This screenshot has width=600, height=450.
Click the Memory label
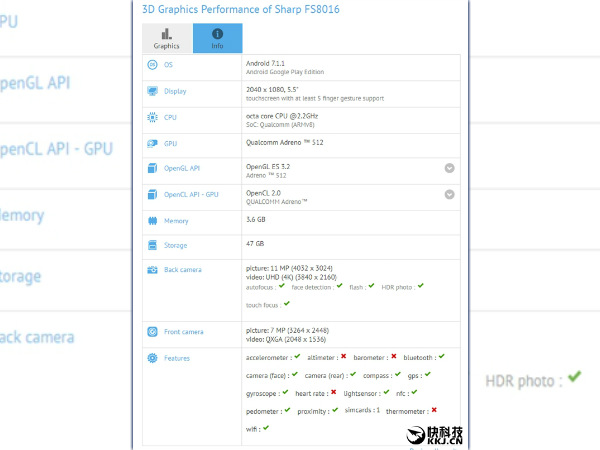click(x=176, y=221)
